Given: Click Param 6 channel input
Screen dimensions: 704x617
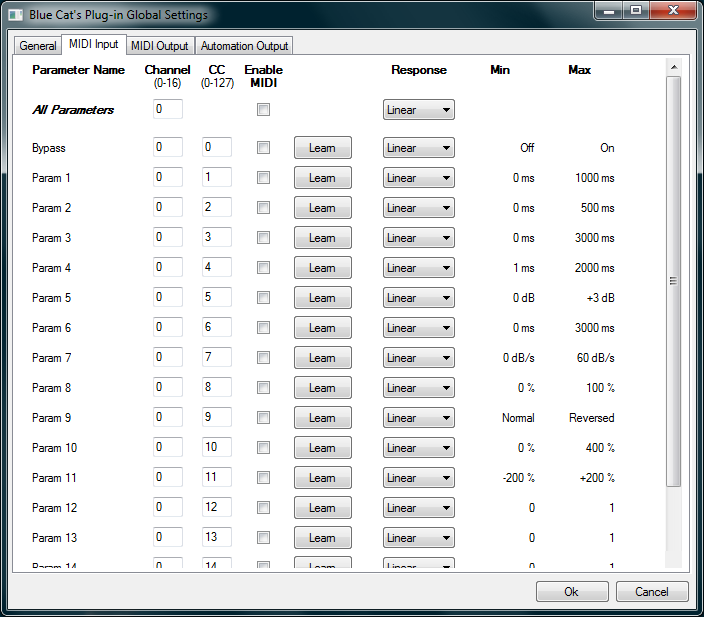Looking at the screenshot, I should pos(167,327).
